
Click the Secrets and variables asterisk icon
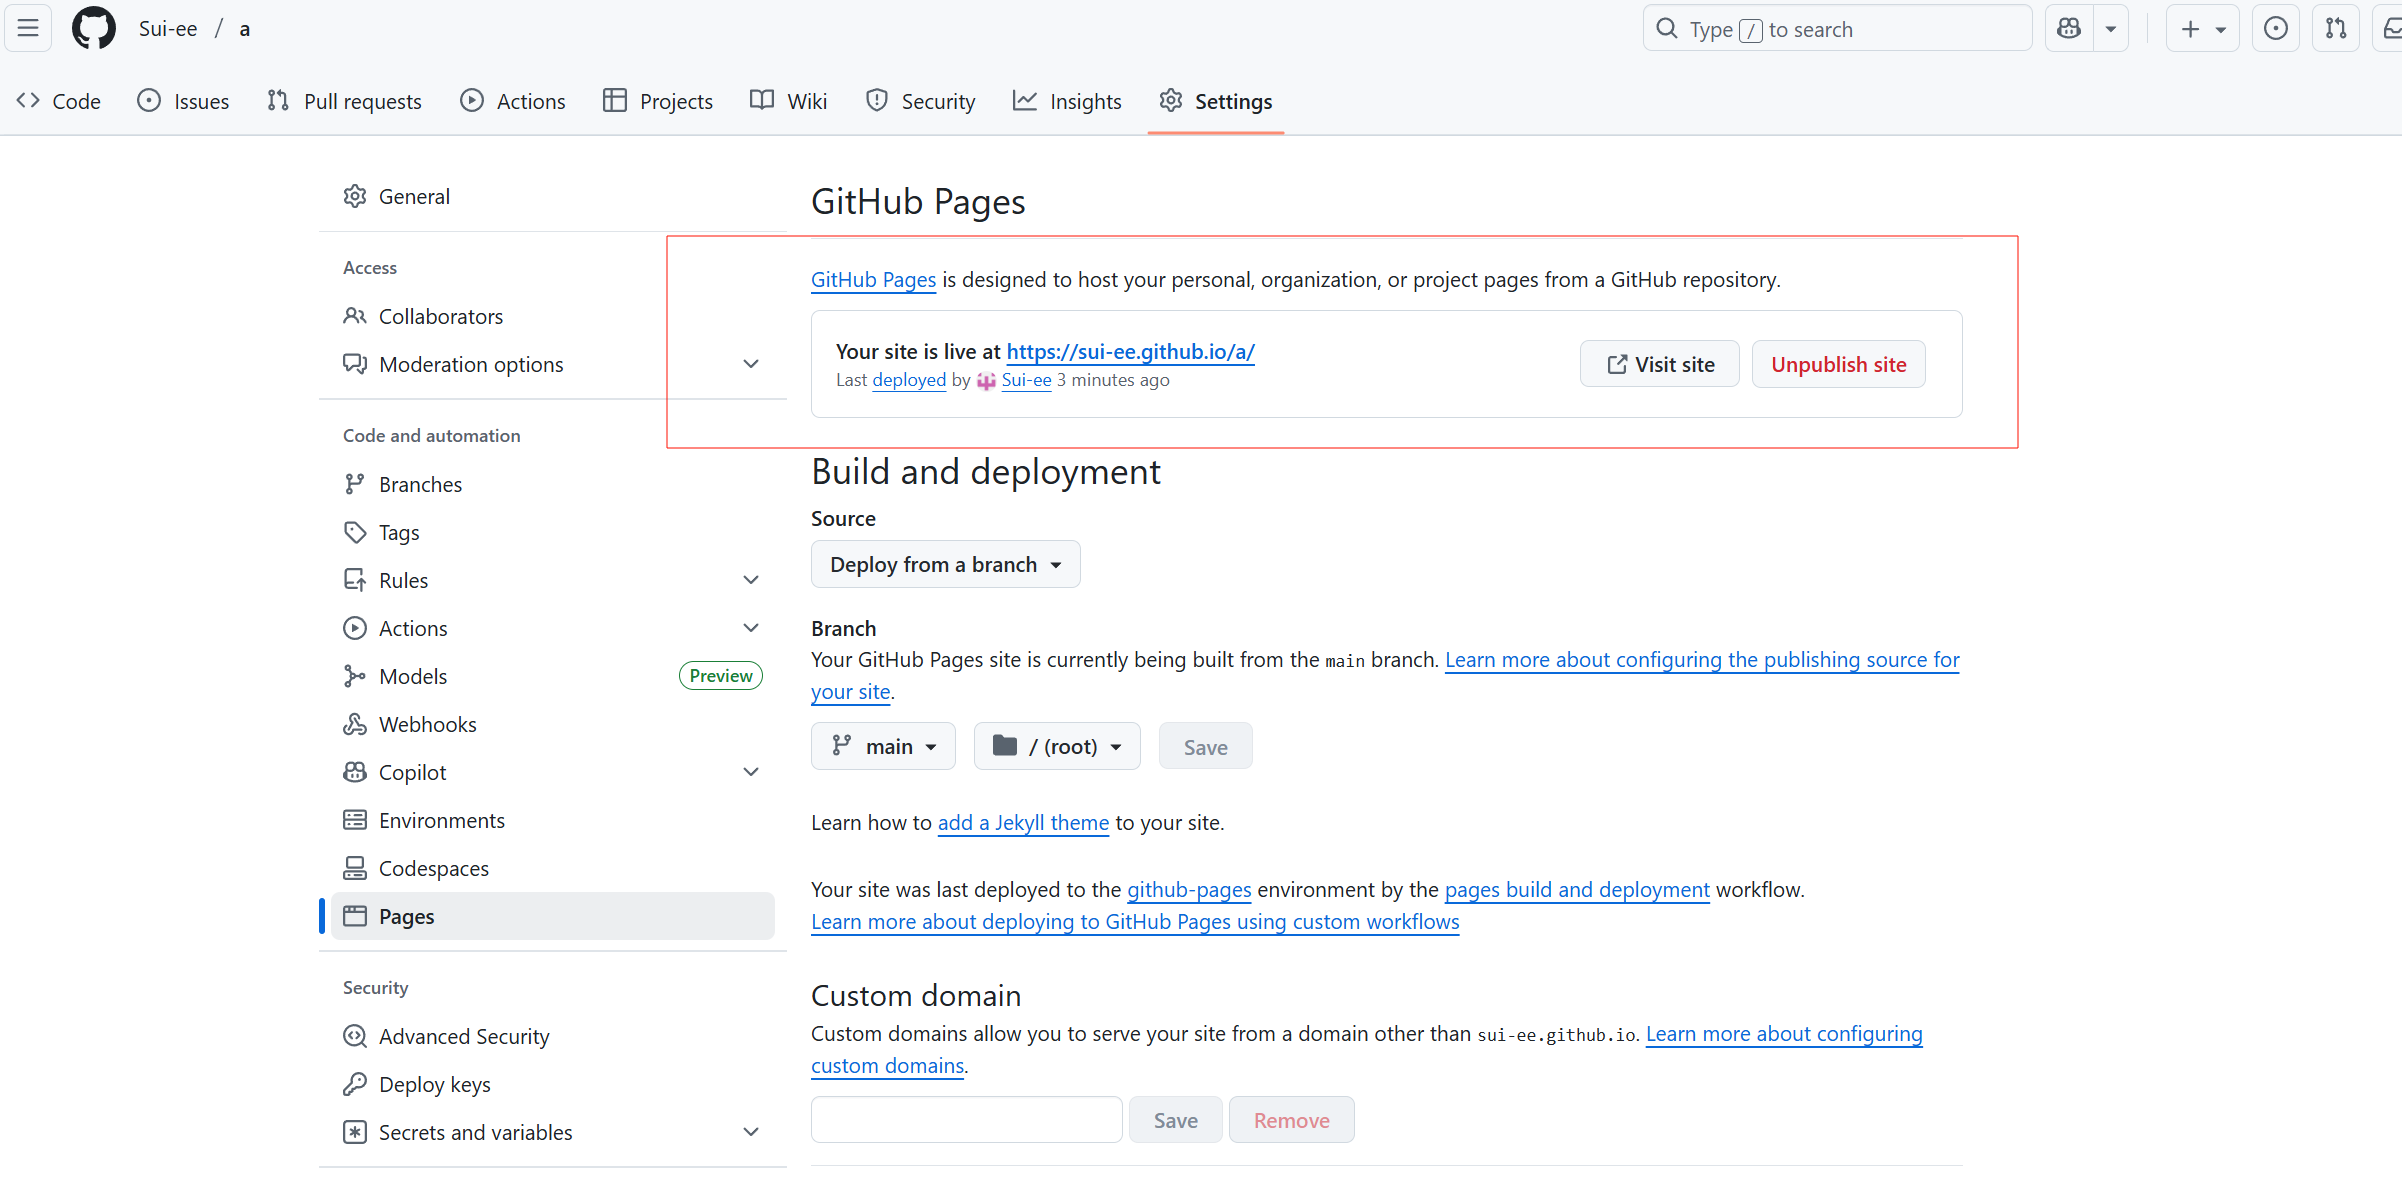pyautogui.click(x=355, y=1132)
